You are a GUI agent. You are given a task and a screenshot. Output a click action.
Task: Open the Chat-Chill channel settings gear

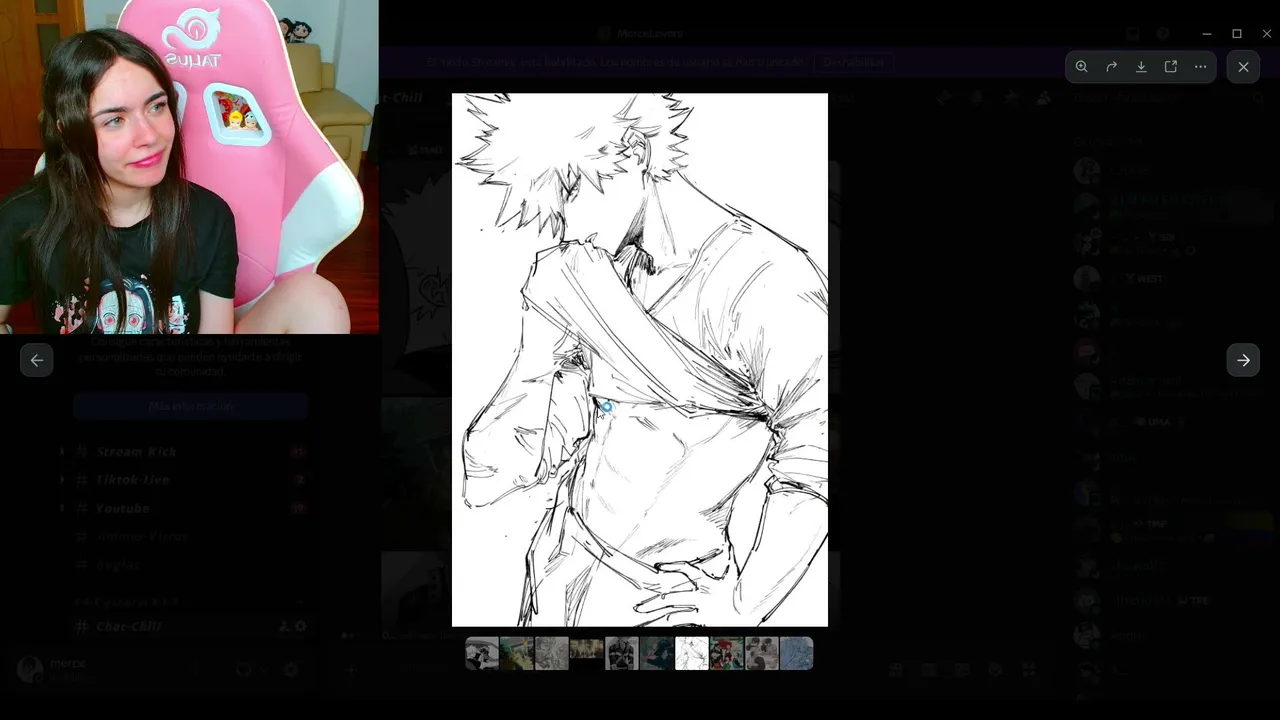click(300, 626)
